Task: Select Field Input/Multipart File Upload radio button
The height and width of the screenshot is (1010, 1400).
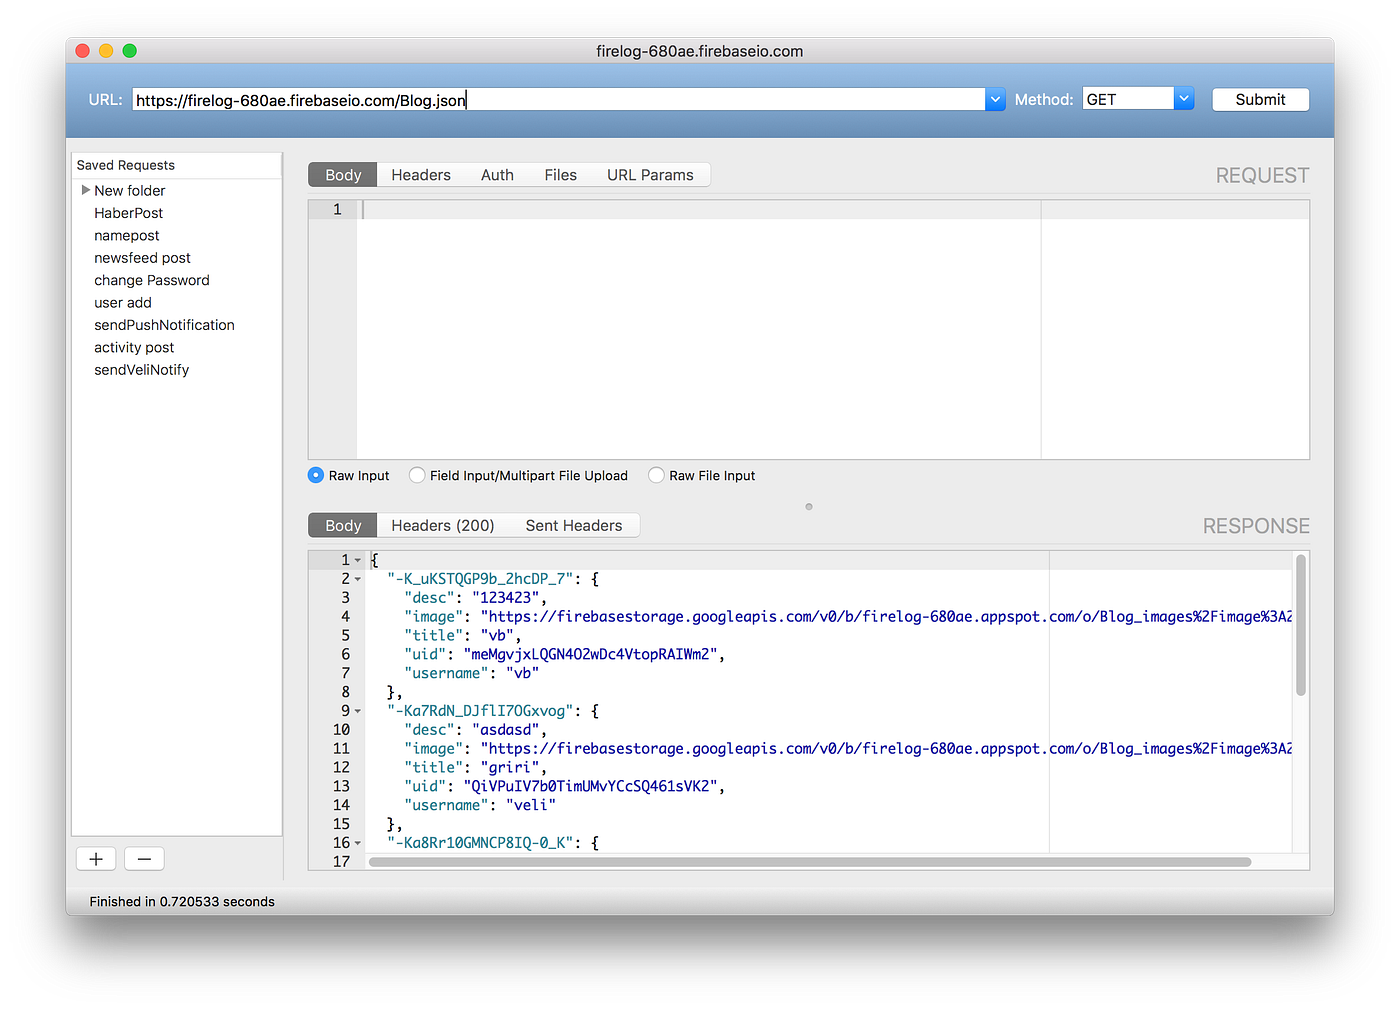Action: (417, 475)
